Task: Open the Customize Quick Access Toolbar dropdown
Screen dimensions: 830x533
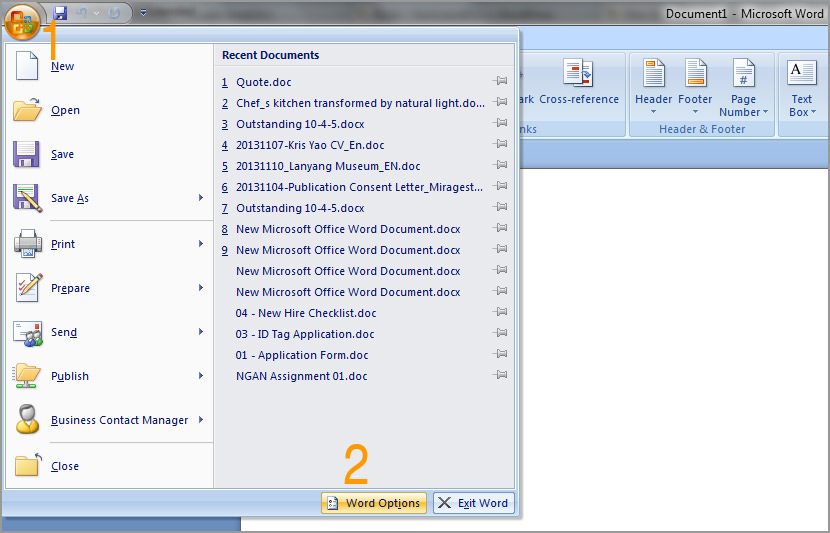Action: pyautogui.click(x=143, y=13)
